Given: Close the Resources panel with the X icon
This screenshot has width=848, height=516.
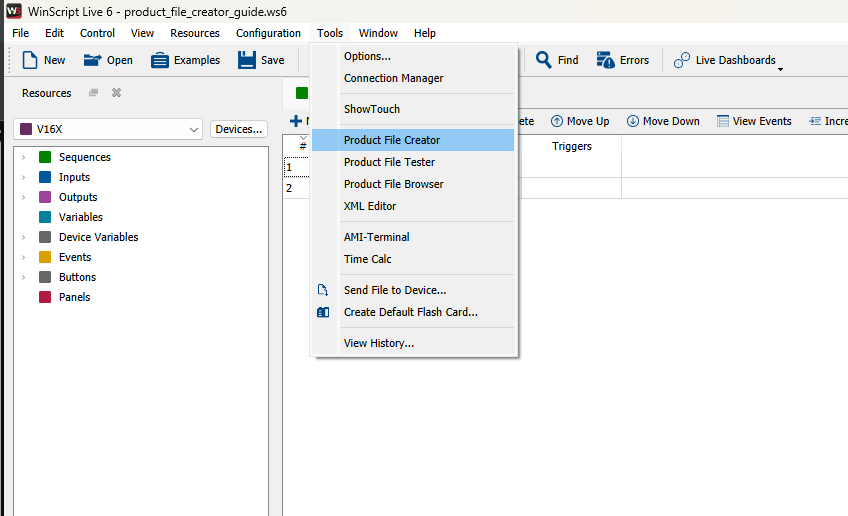Looking at the screenshot, I should click(x=116, y=93).
